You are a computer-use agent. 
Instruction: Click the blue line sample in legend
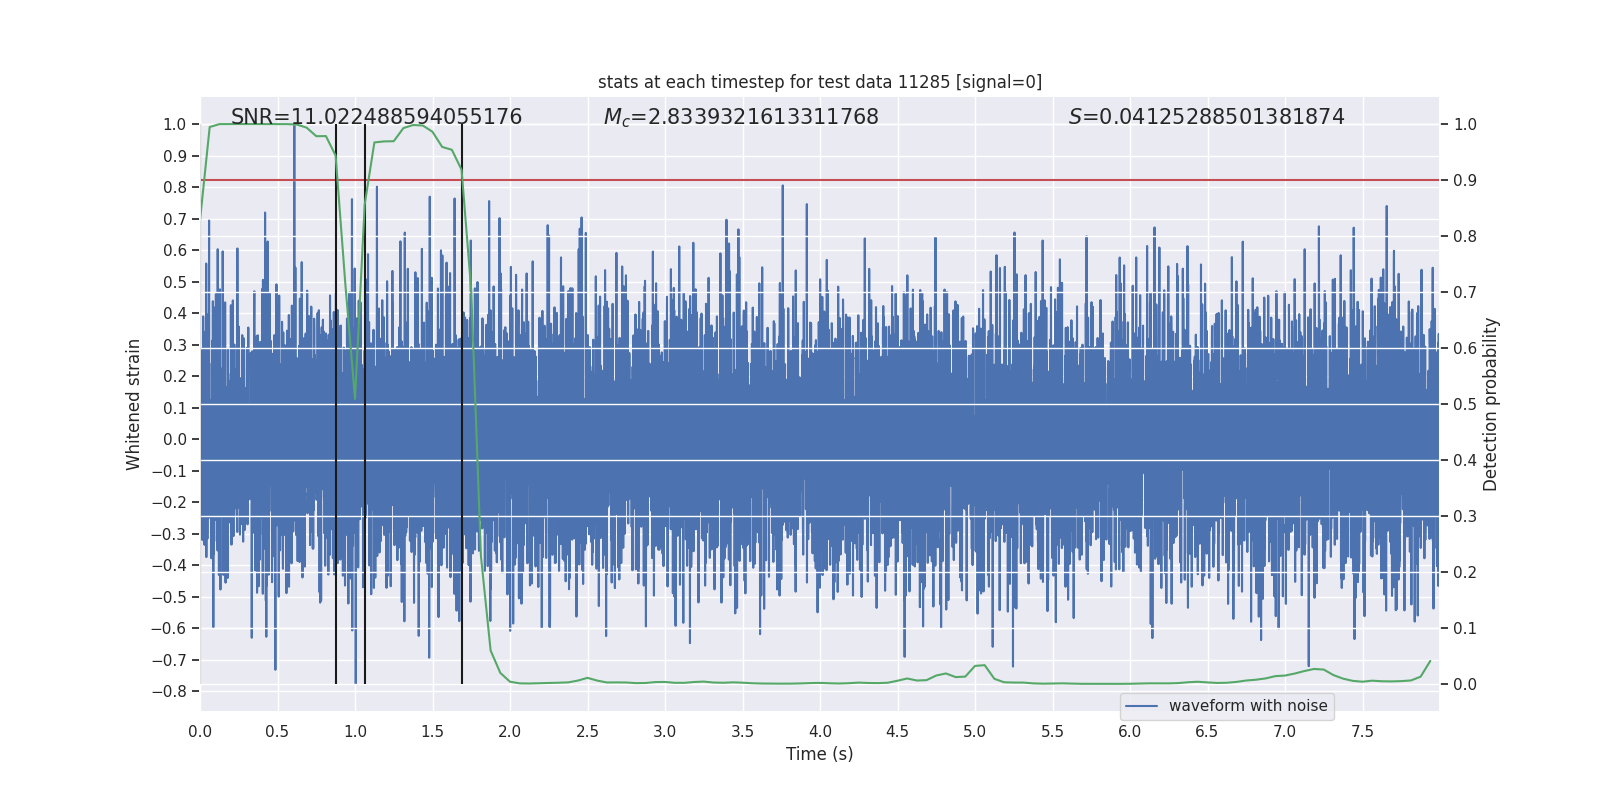[1141, 706]
